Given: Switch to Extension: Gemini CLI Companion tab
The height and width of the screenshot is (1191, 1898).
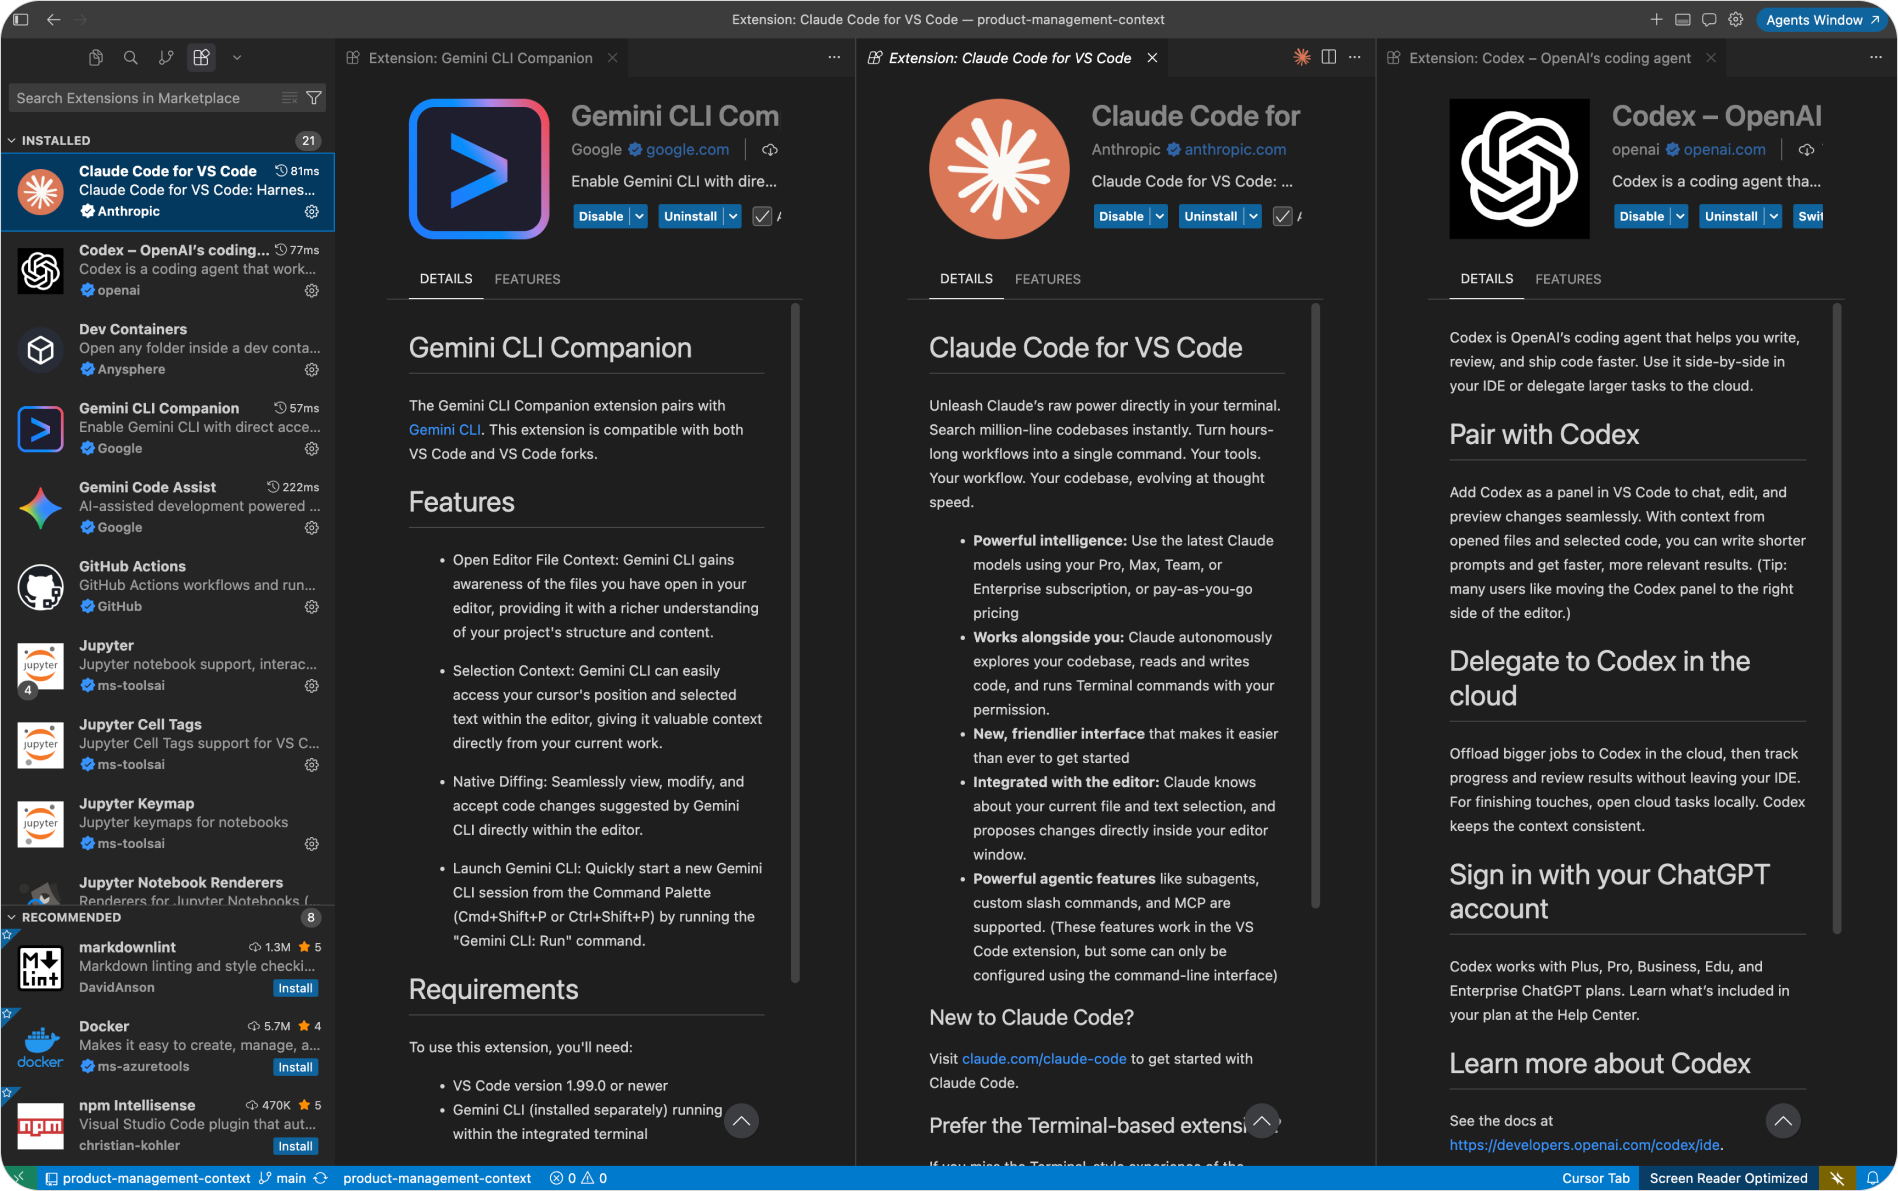Looking at the screenshot, I should tap(480, 58).
